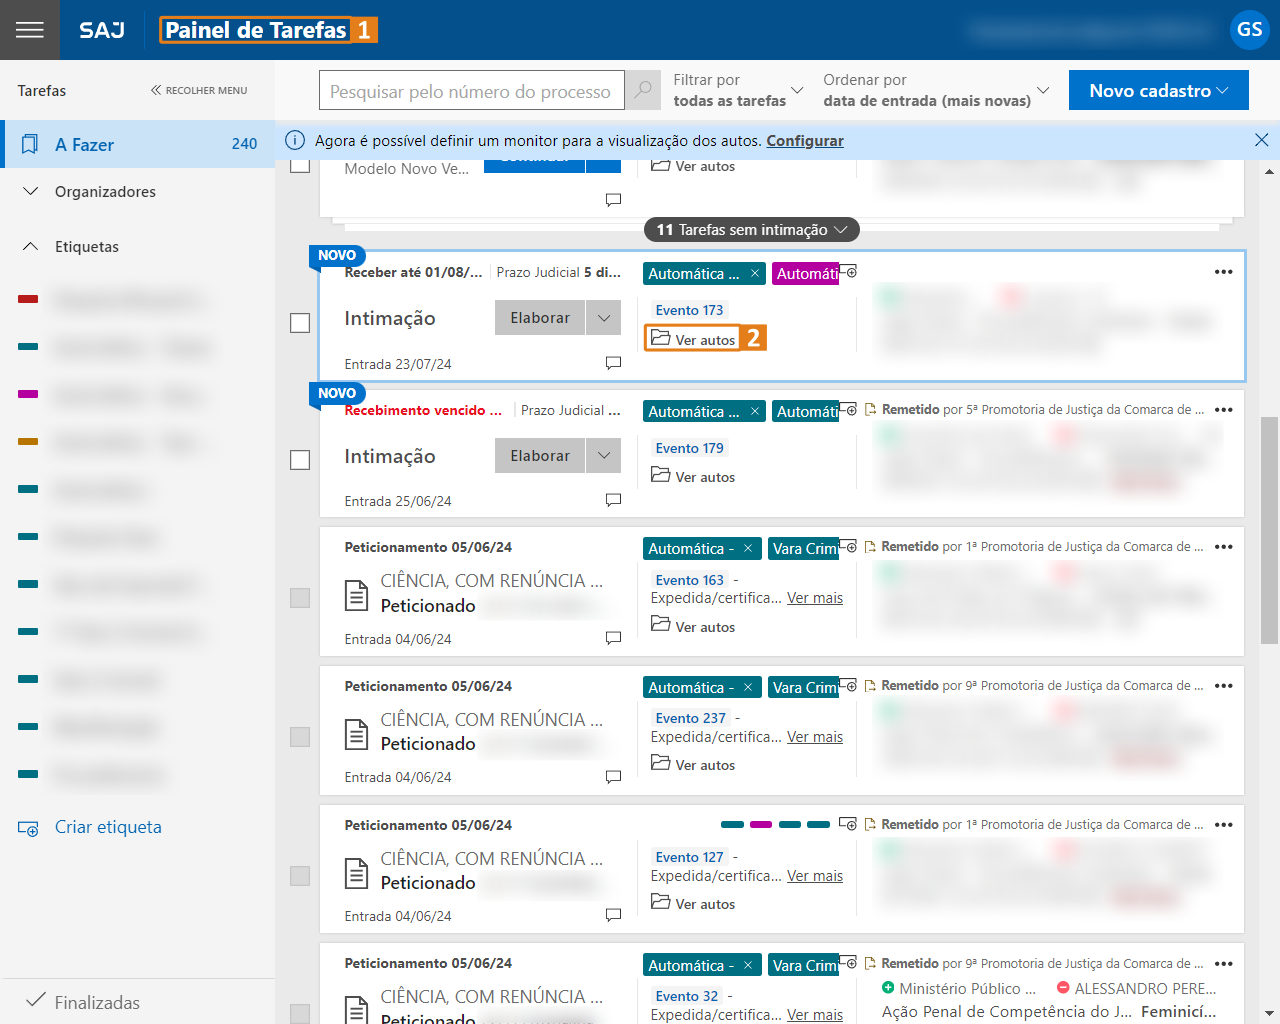Select checkbox for Evento 173 Intimação

(300, 323)
